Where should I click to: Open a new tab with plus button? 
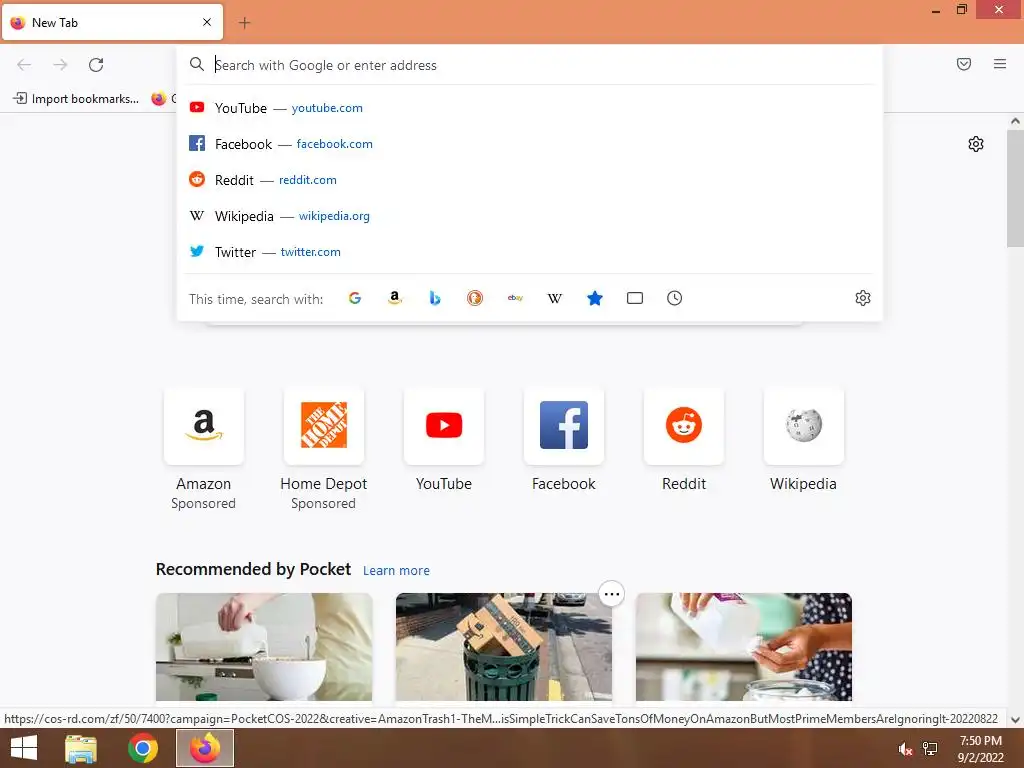[x=244, y=23]
